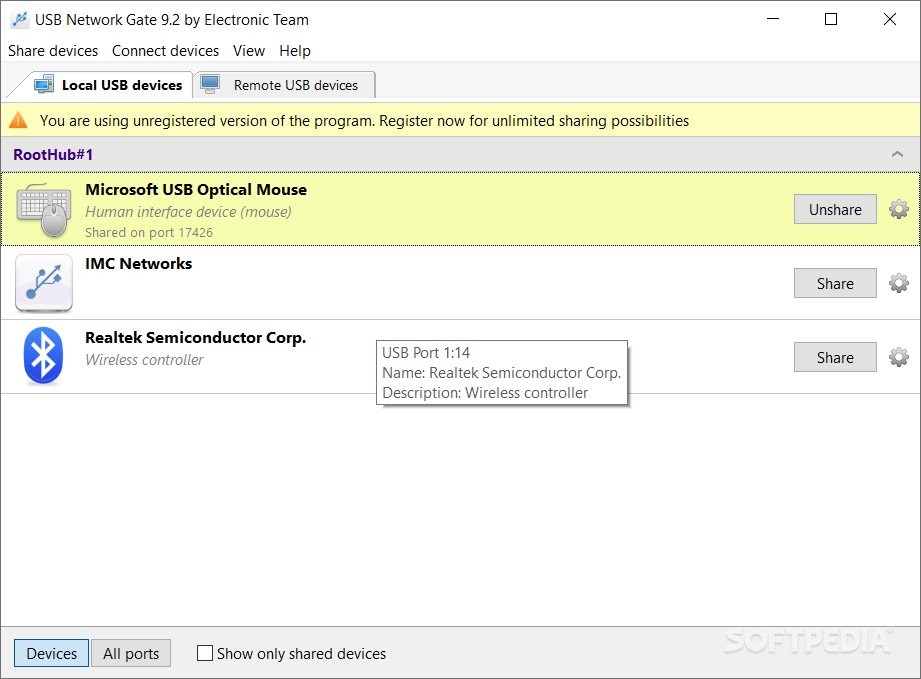
Task: Switch to the Local USB devices tab
Action: 107,85
